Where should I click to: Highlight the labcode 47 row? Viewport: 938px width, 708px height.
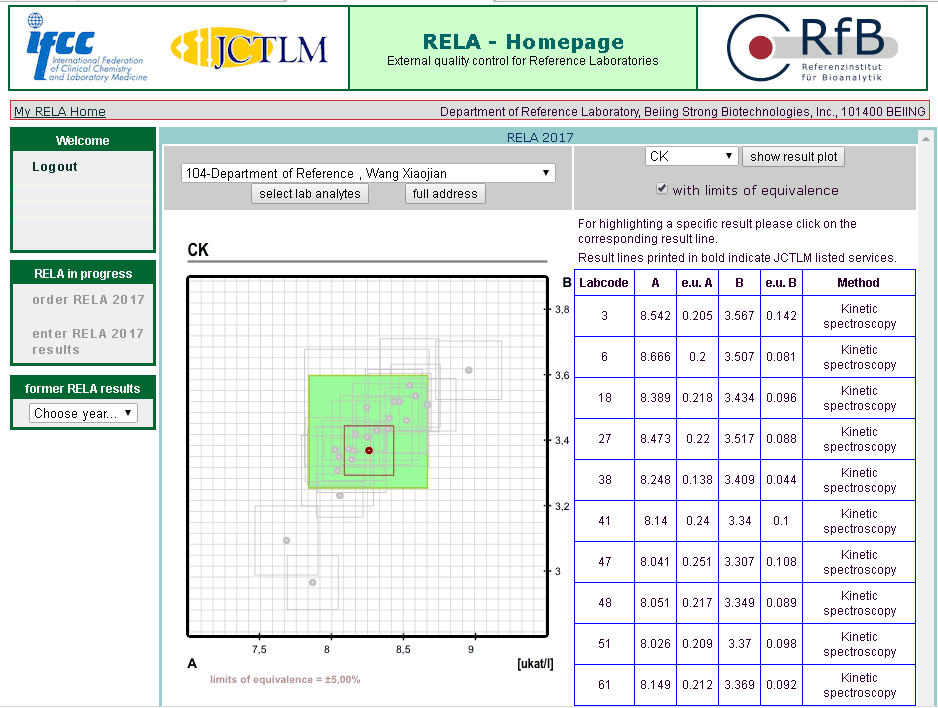click(745, 562)
